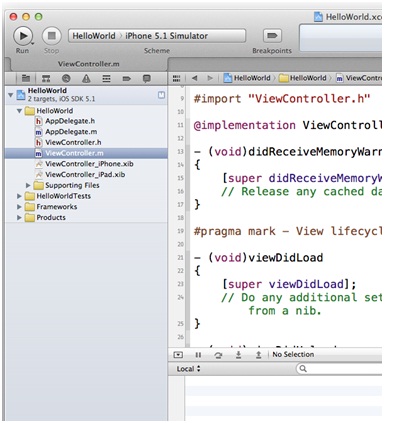417x423 pixels.
Task: Open Run button options arrow
Action: pos(33,44)
